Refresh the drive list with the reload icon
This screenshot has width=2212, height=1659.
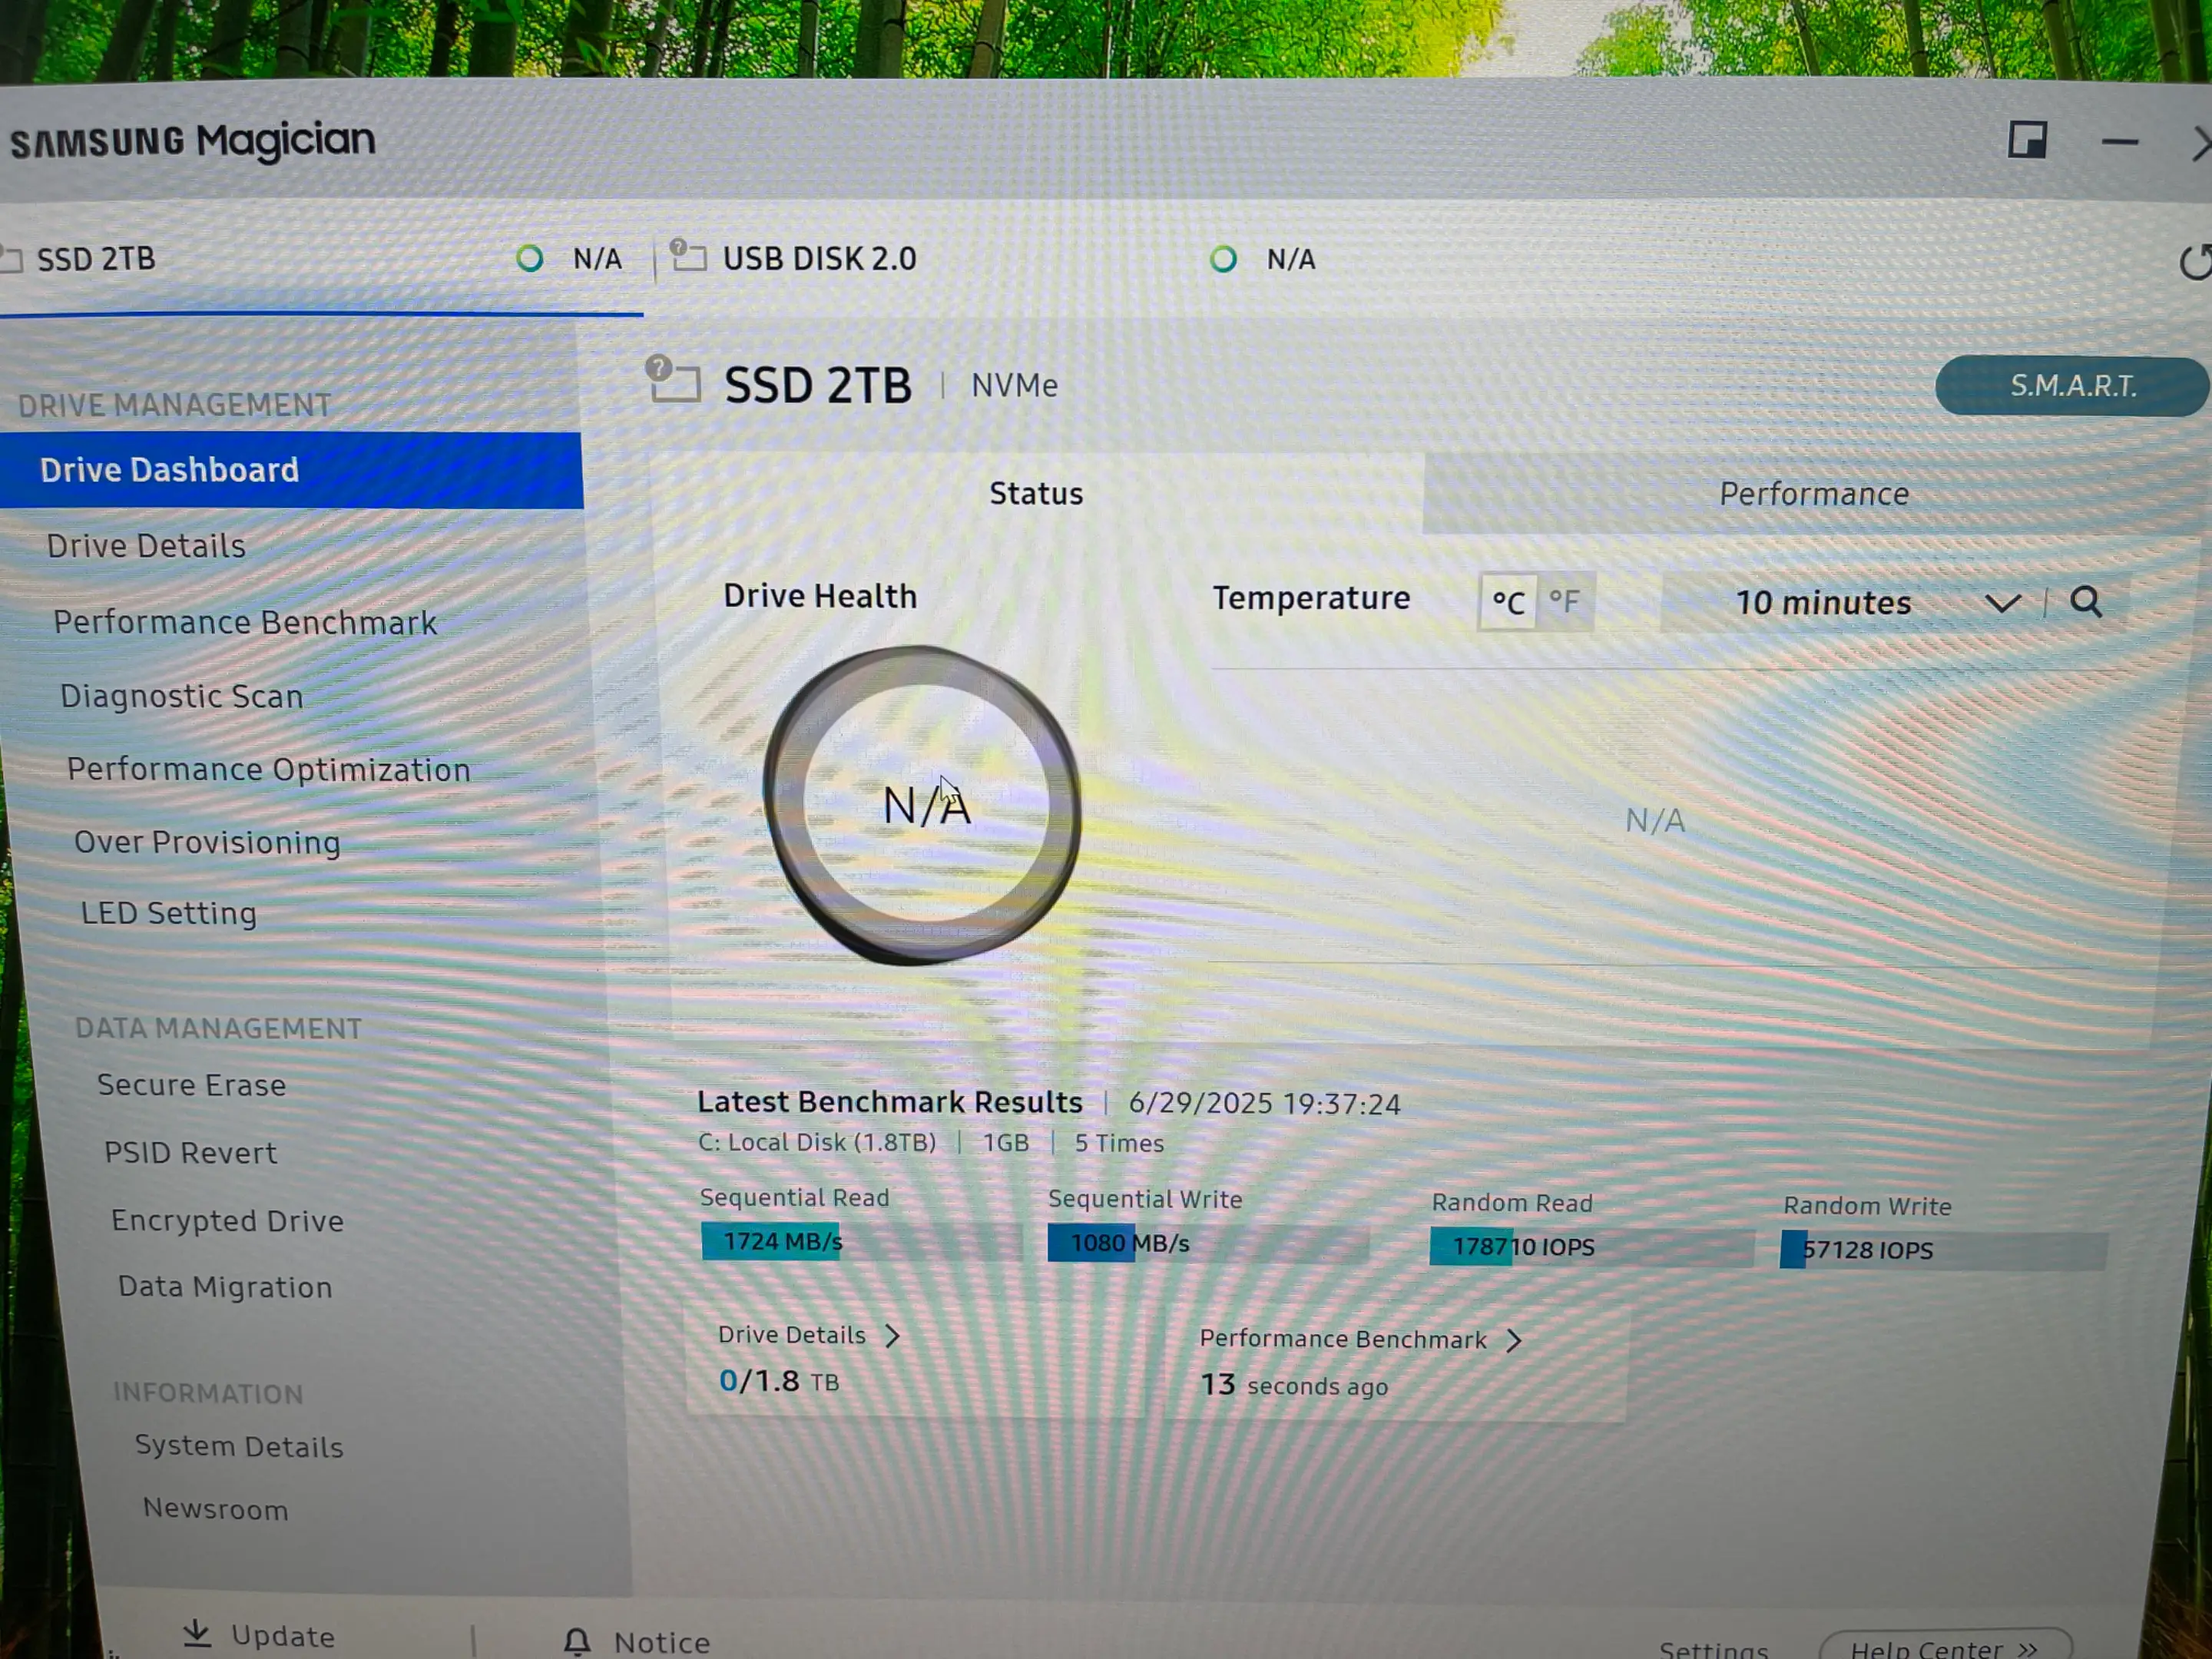coord(2194,262)
